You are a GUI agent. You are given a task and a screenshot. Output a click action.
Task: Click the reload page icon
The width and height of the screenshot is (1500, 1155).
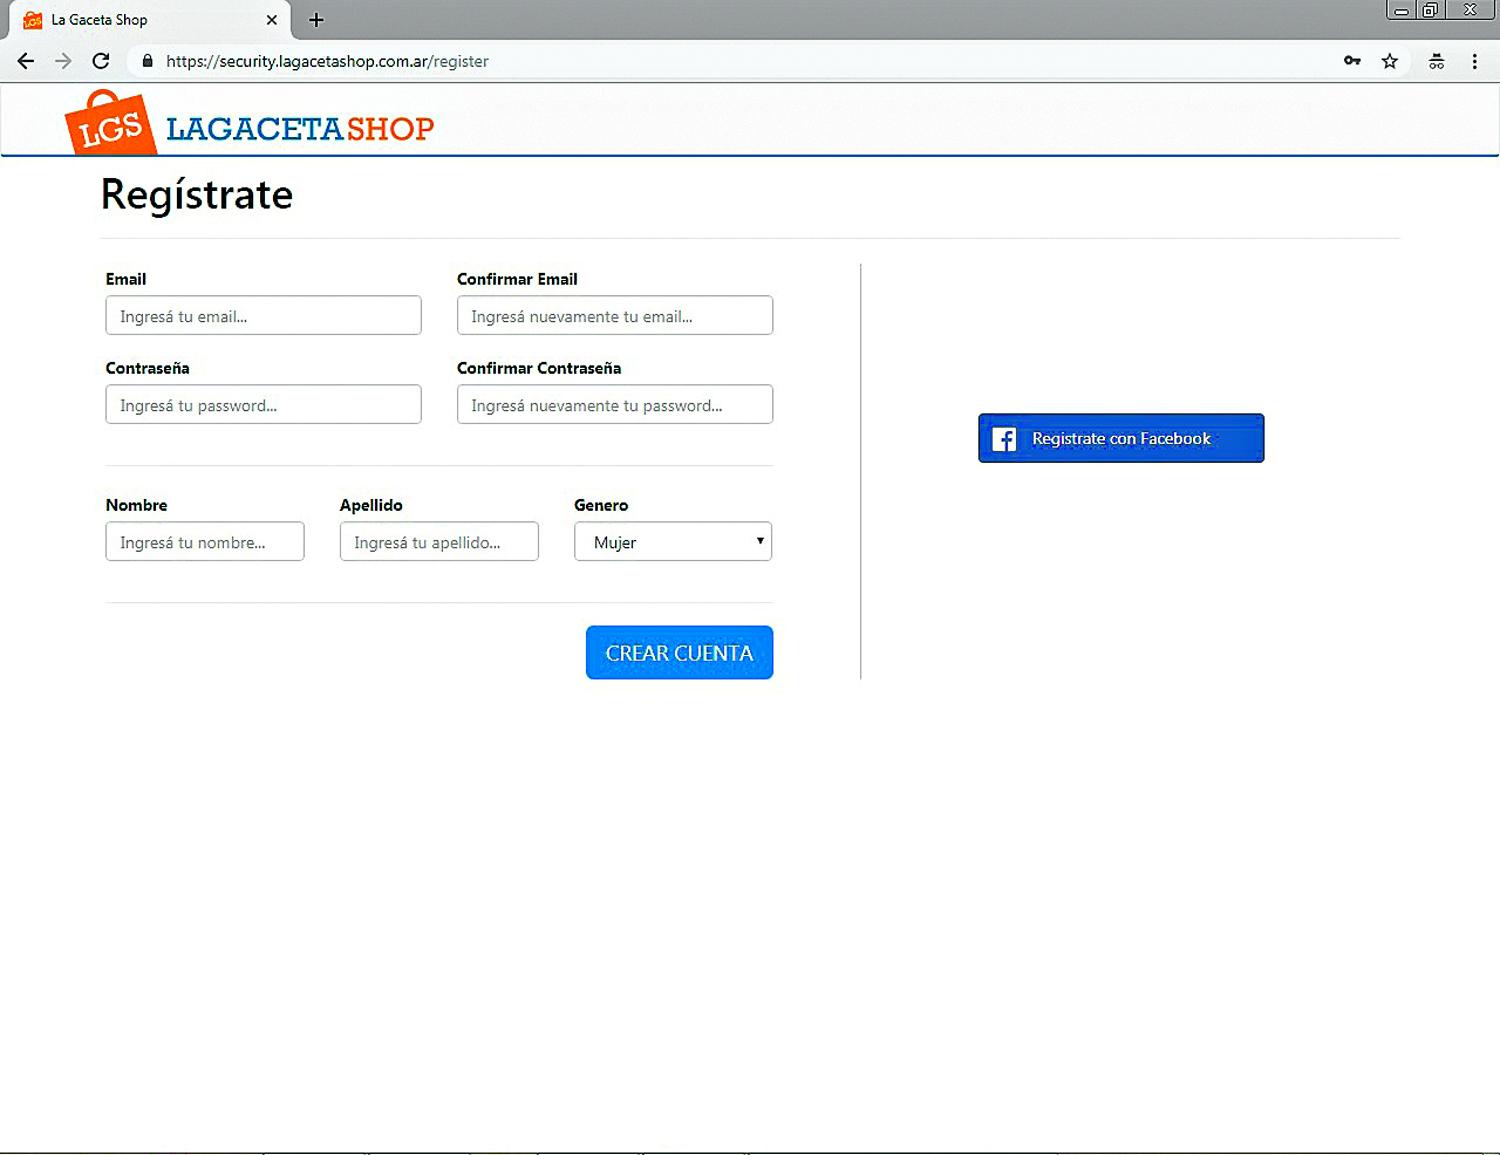100,61
